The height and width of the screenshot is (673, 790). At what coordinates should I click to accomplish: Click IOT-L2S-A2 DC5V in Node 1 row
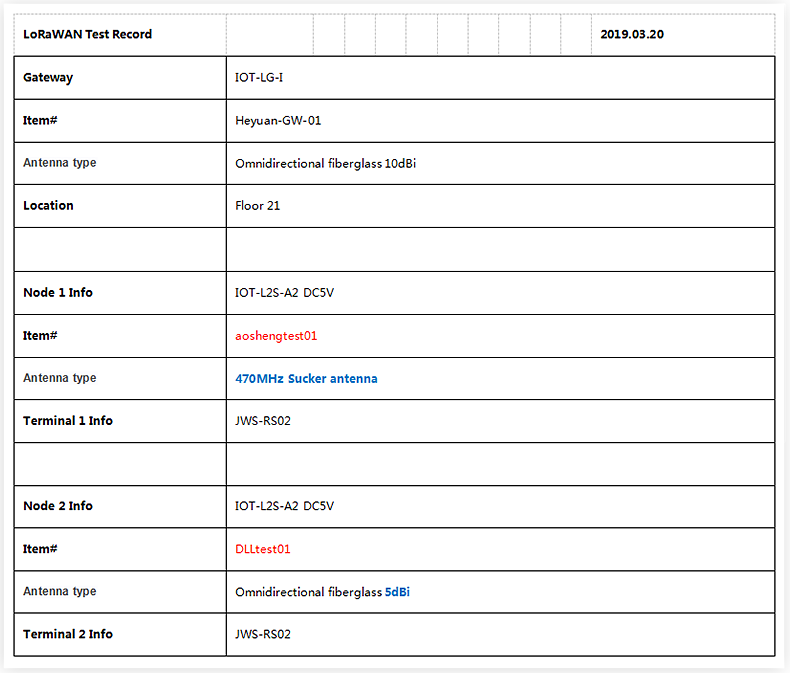284,293
